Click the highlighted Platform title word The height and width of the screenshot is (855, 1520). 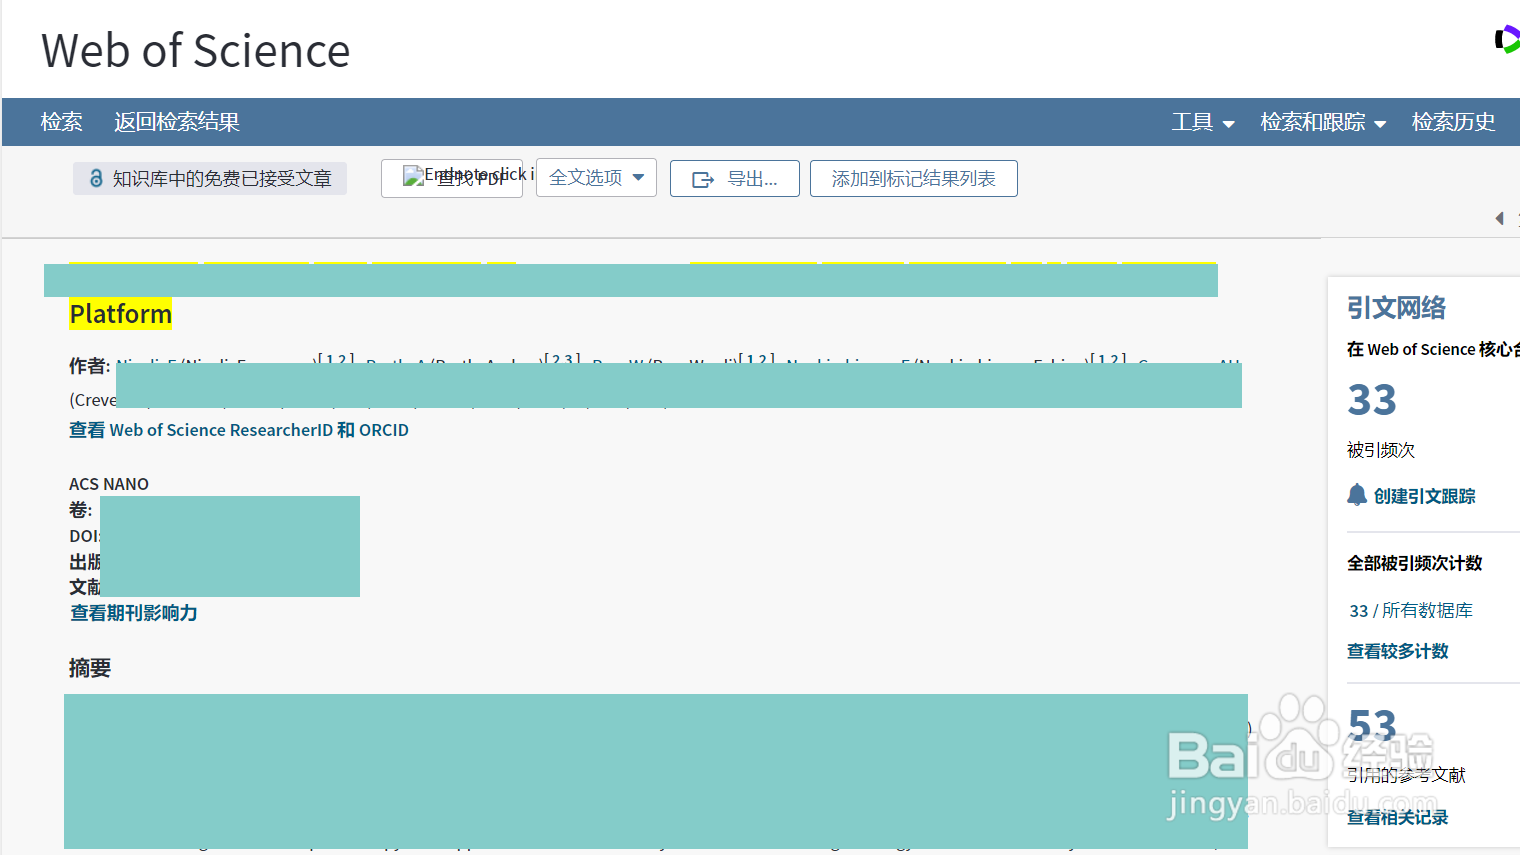[x=121, y=314]
